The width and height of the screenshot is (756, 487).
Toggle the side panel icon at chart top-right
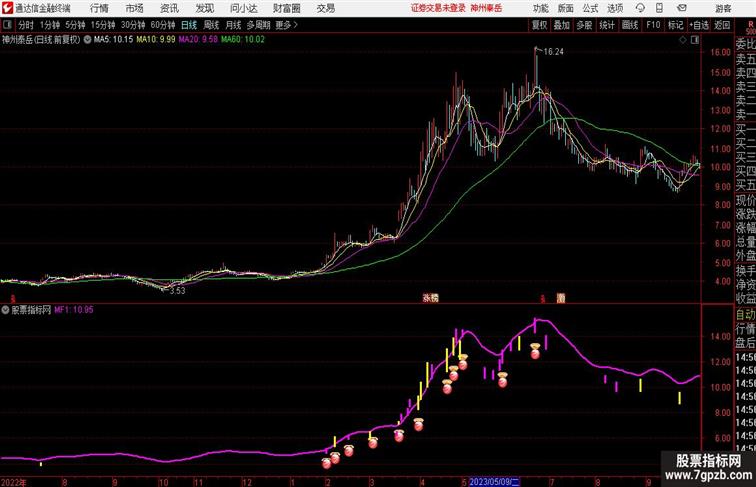[695, 40]
